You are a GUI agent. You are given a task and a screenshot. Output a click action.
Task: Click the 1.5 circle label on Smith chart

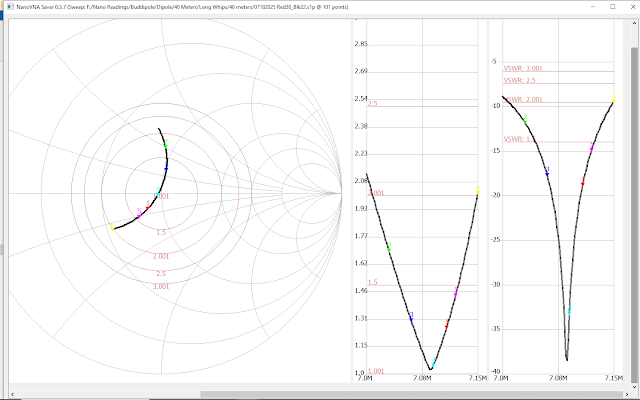161,232
